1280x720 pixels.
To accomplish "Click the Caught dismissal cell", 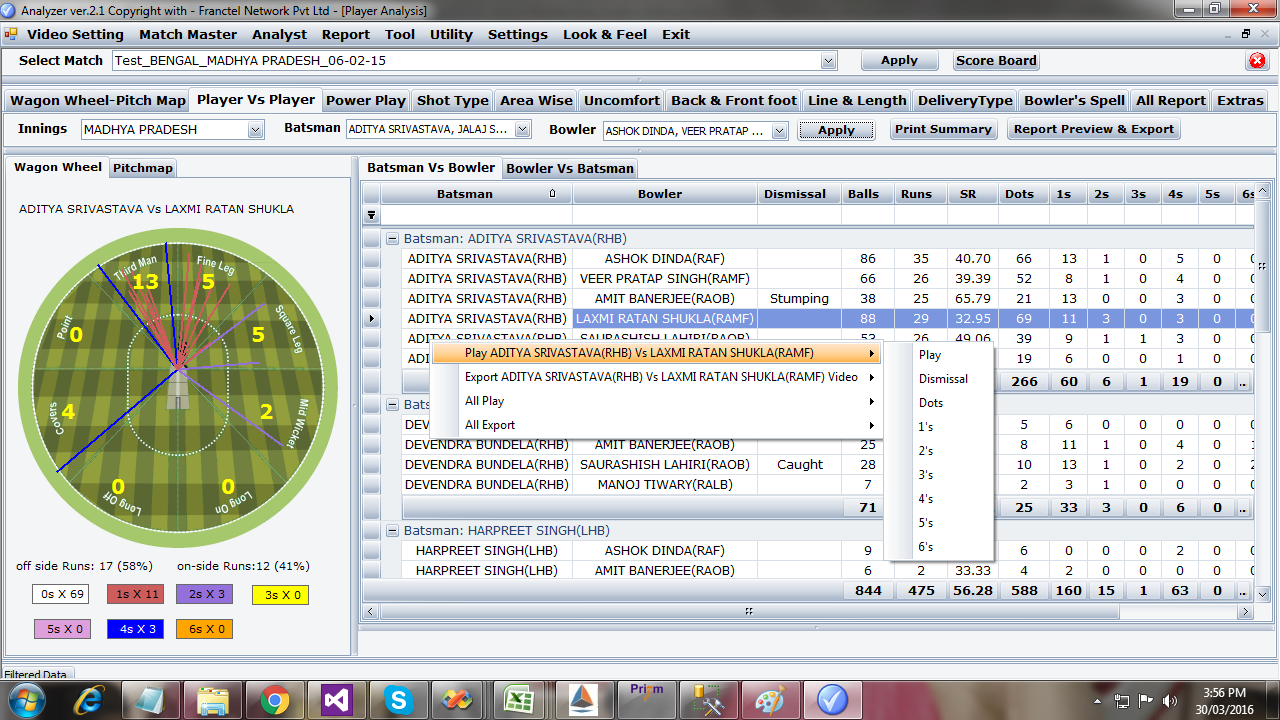I will 799,465.
